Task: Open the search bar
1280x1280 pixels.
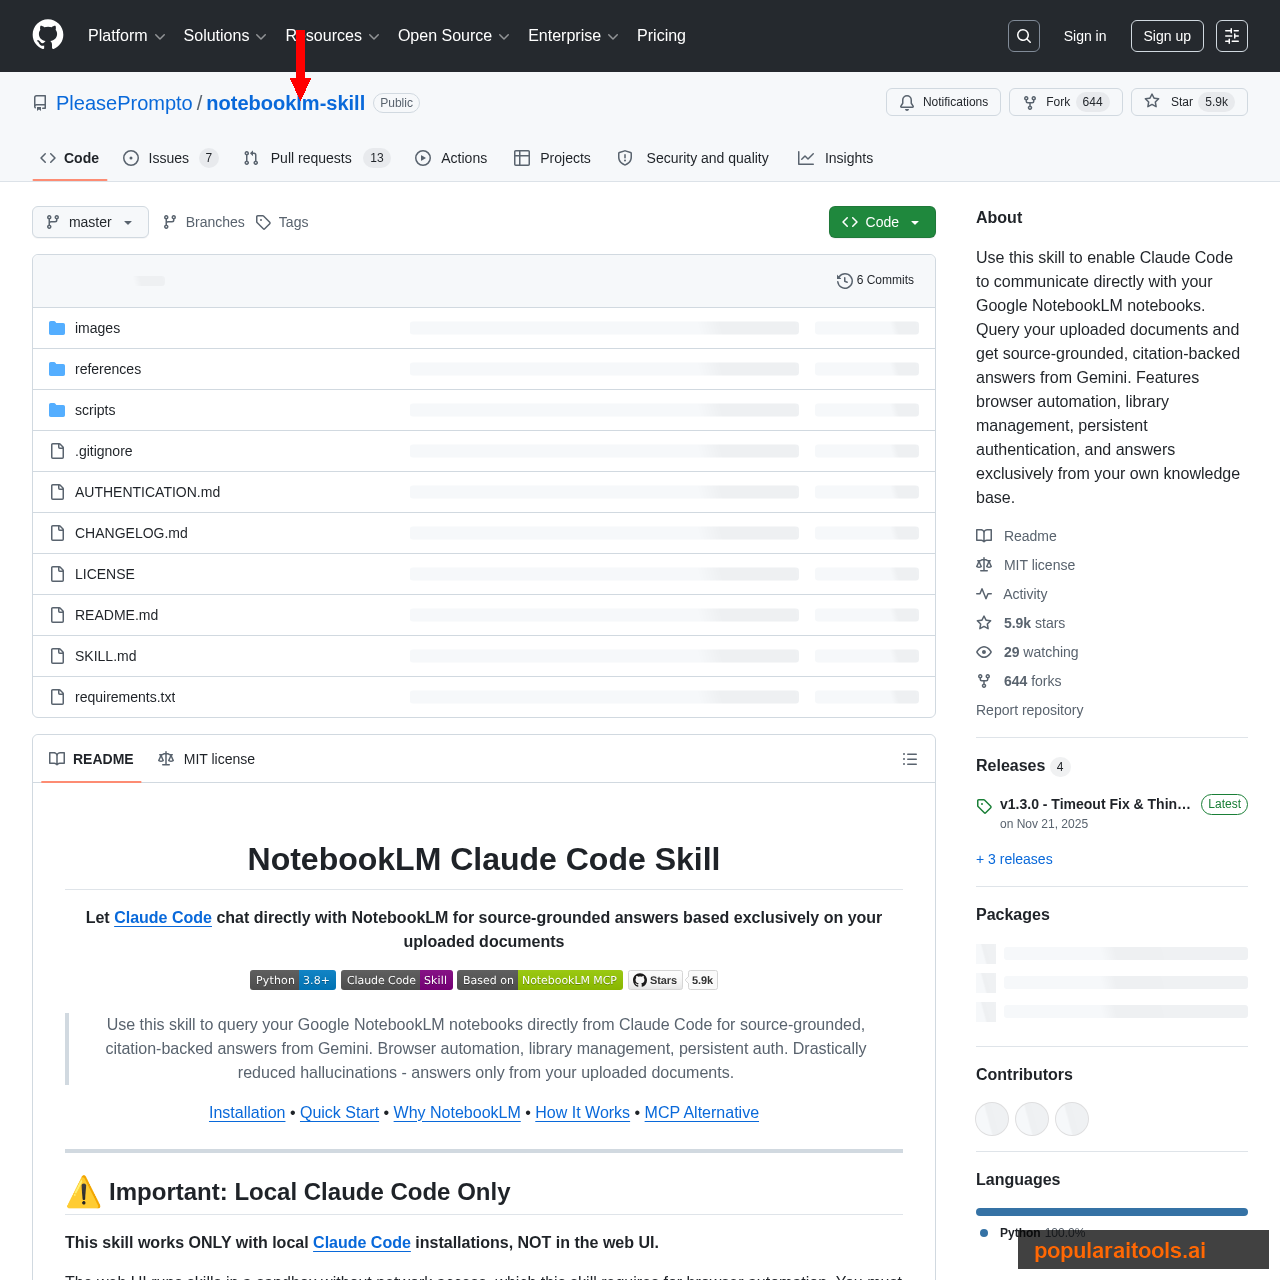Action: (x=1023, y=35)
